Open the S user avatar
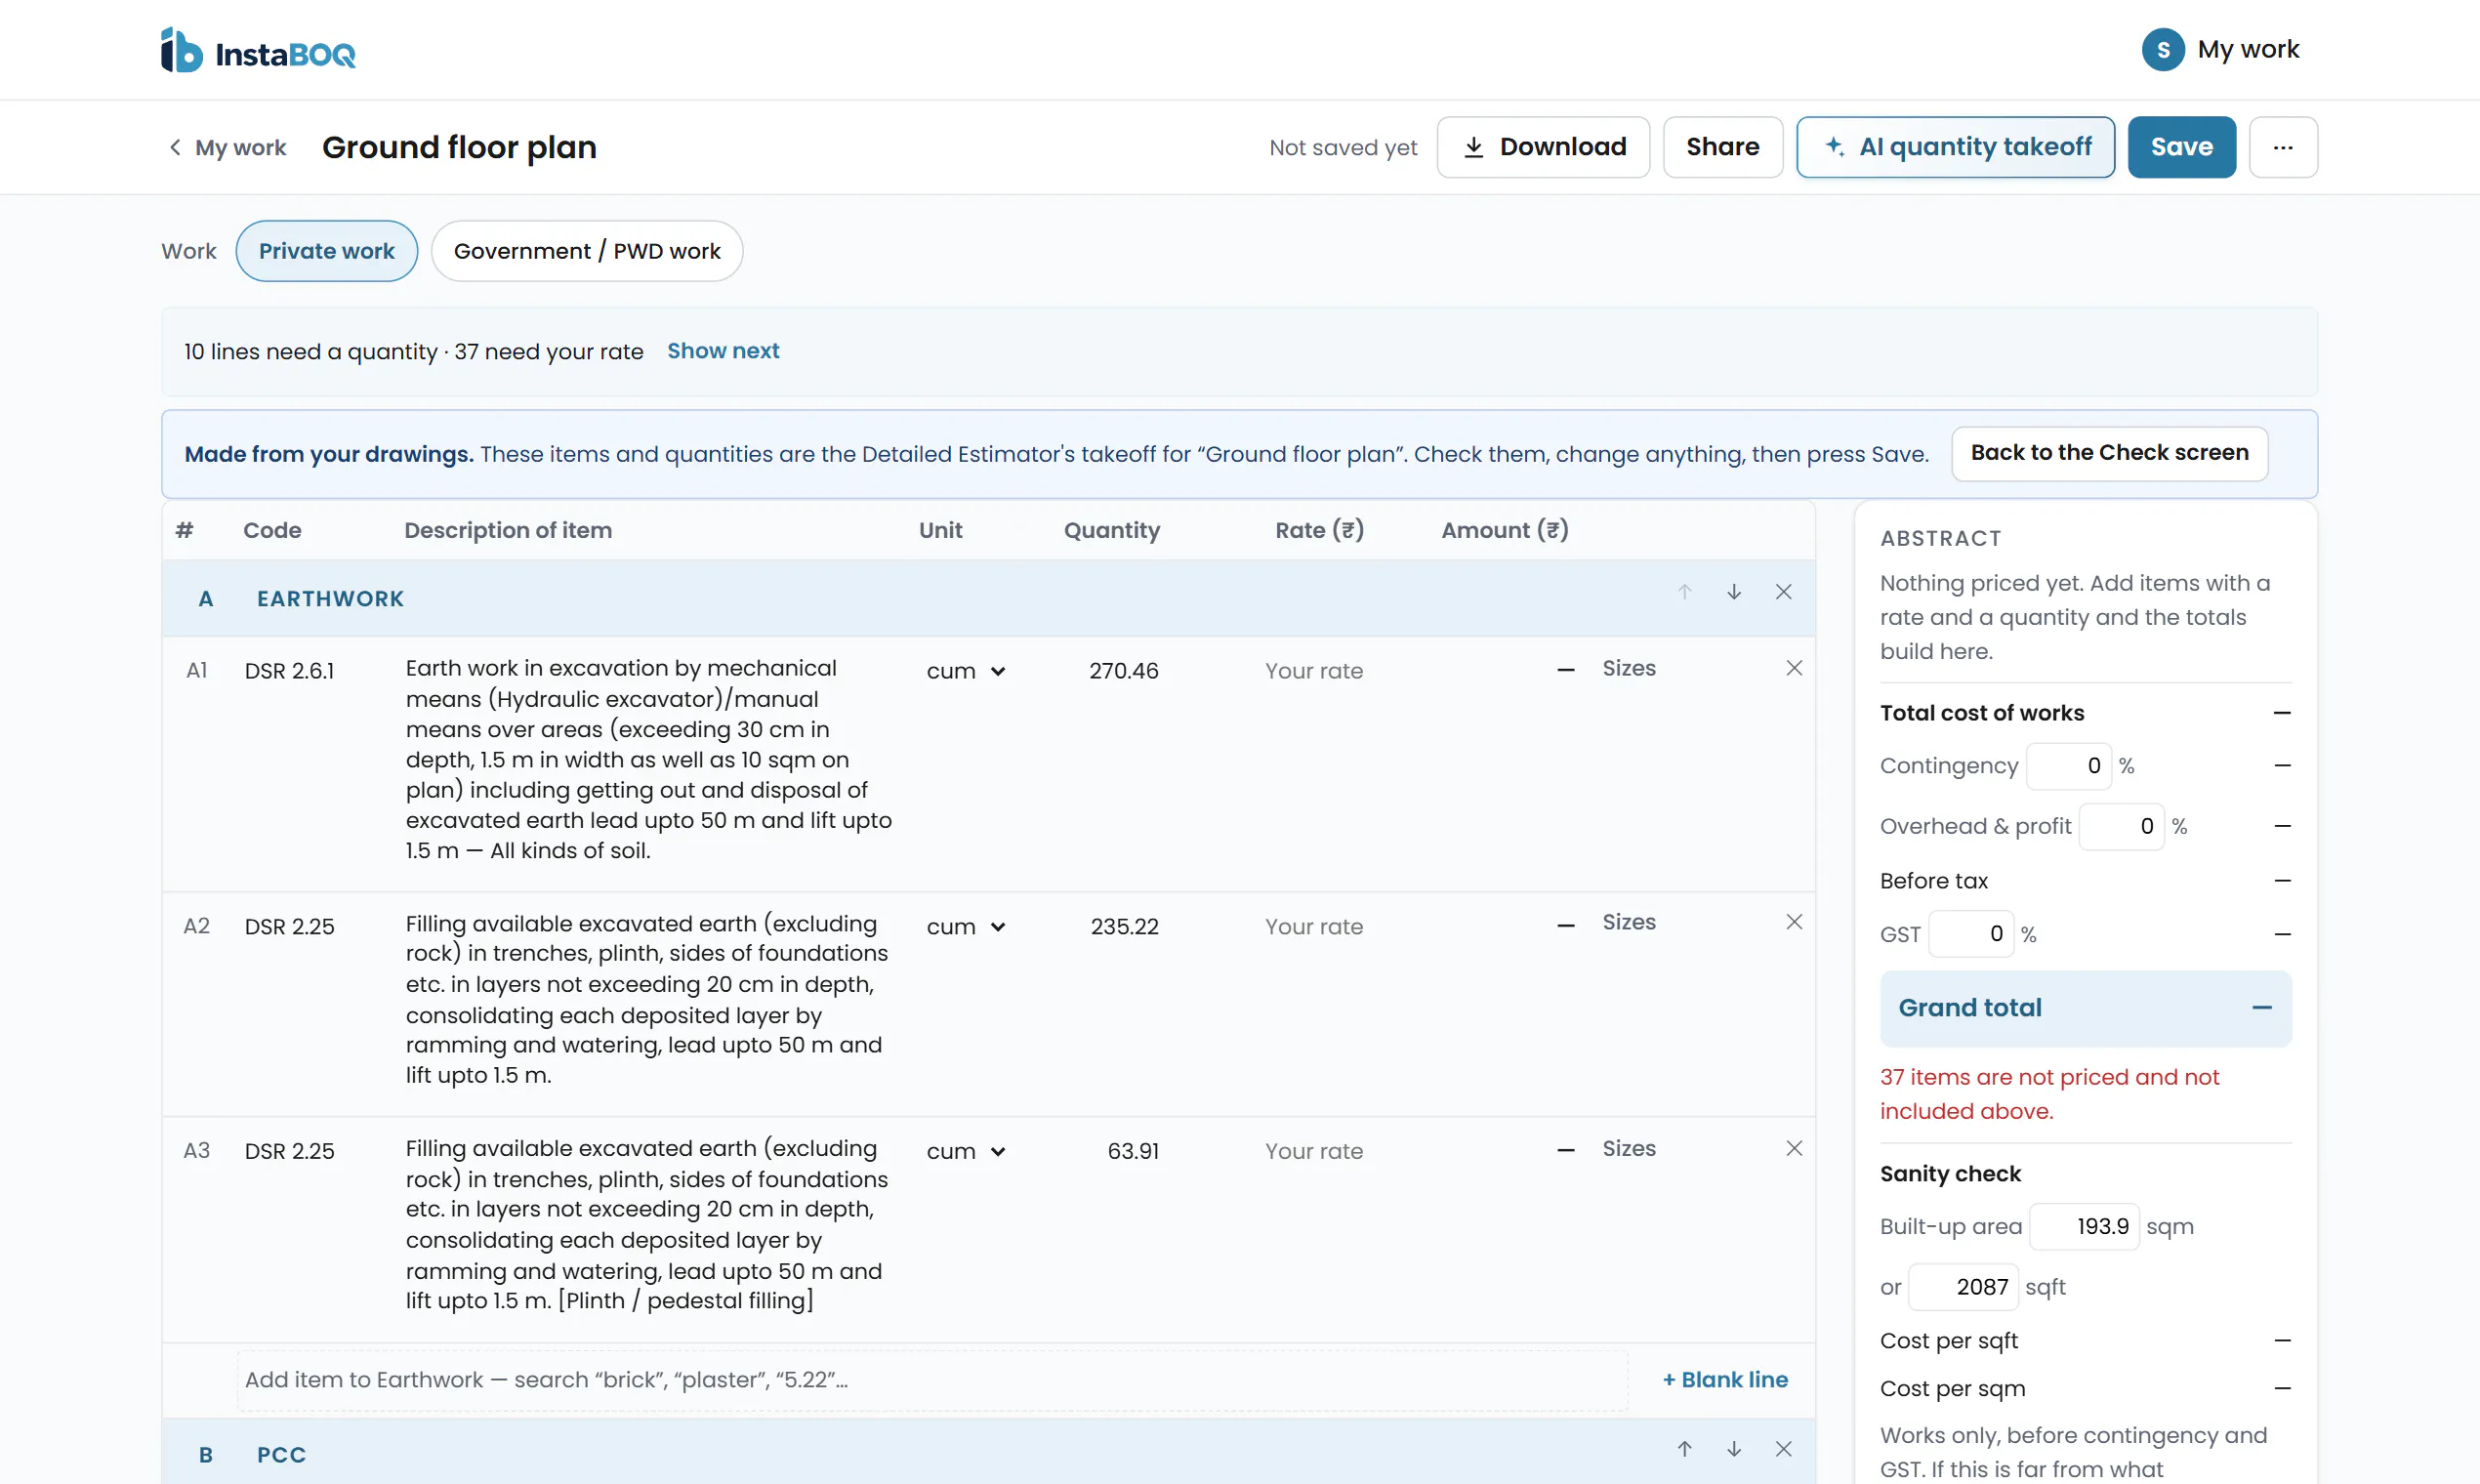 2162,49
